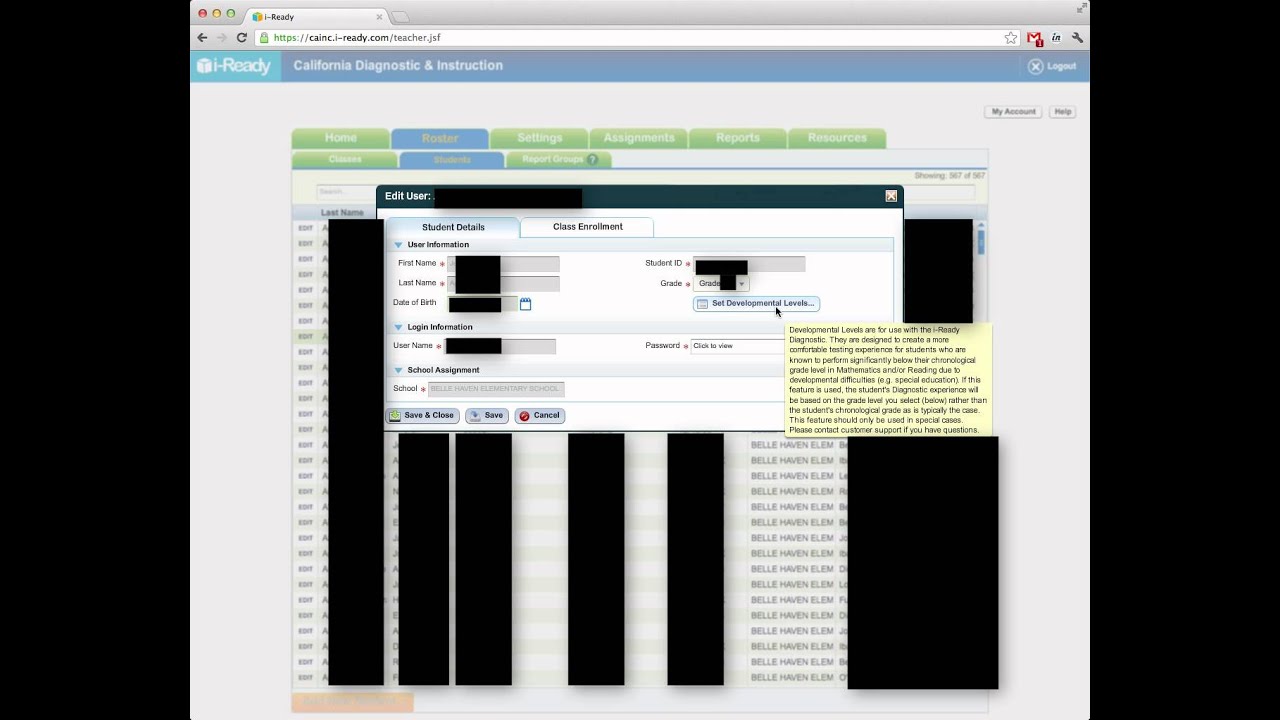Viewport: 1280px width, 720px height.
Task: Click the Last Name field
Action: click(503, 283)
